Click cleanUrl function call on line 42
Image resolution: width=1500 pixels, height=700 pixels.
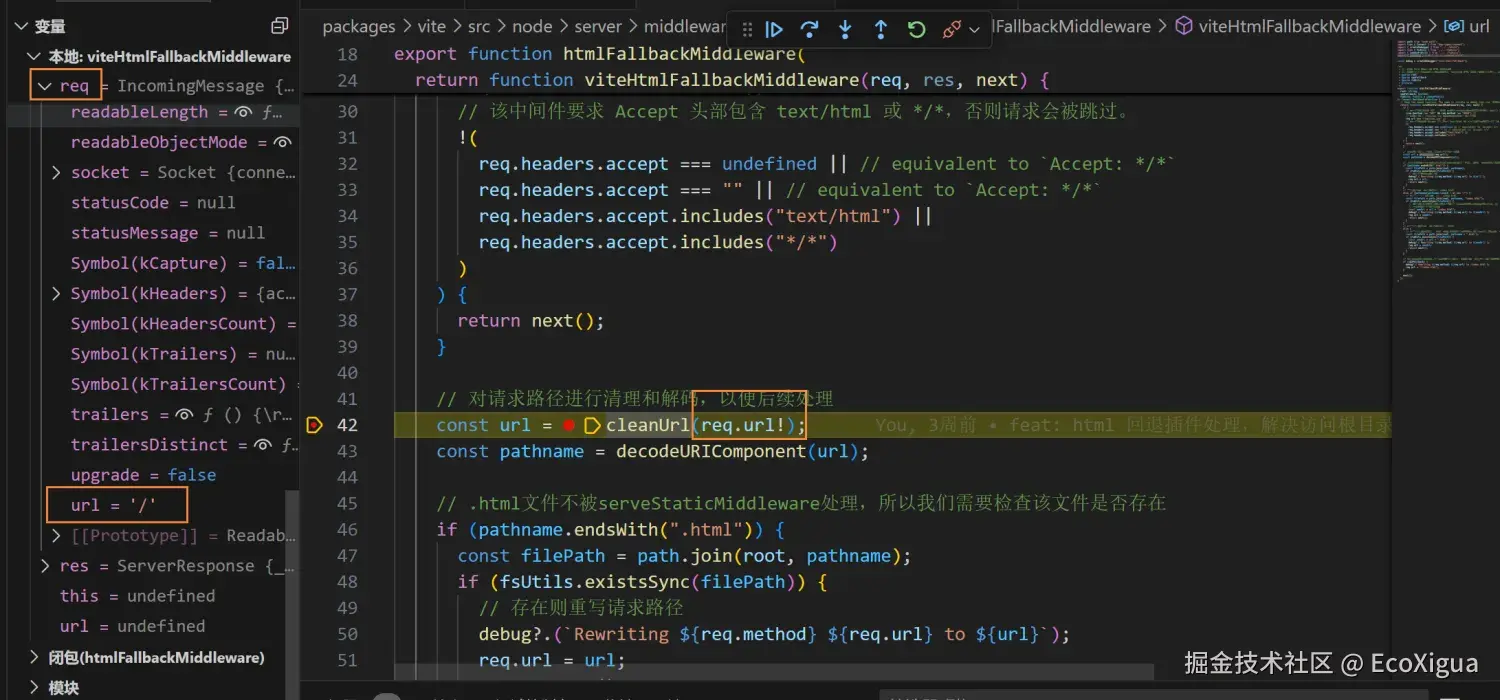648,425
